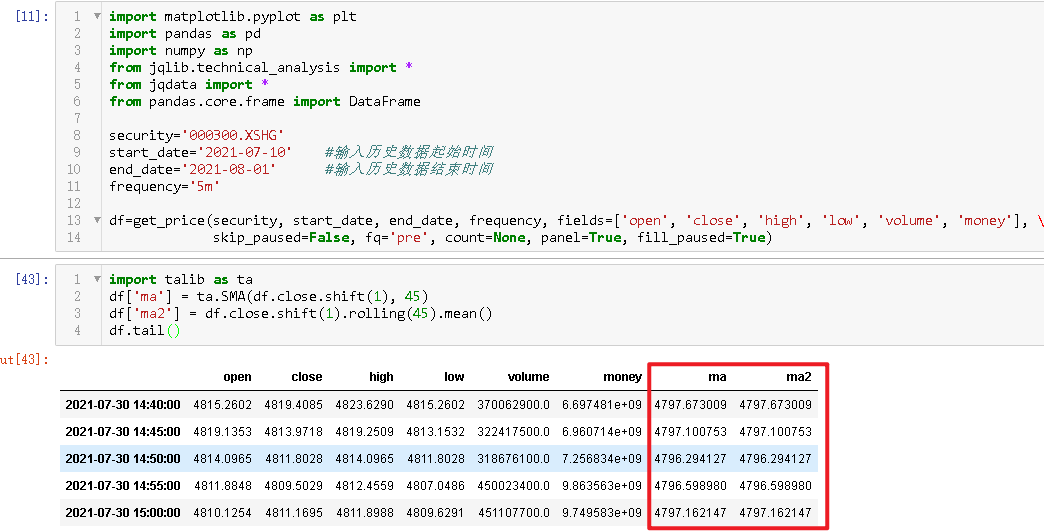Click the 'open' column header
The height and width of the screenshot is (531, 1044).
click(237, 377)
